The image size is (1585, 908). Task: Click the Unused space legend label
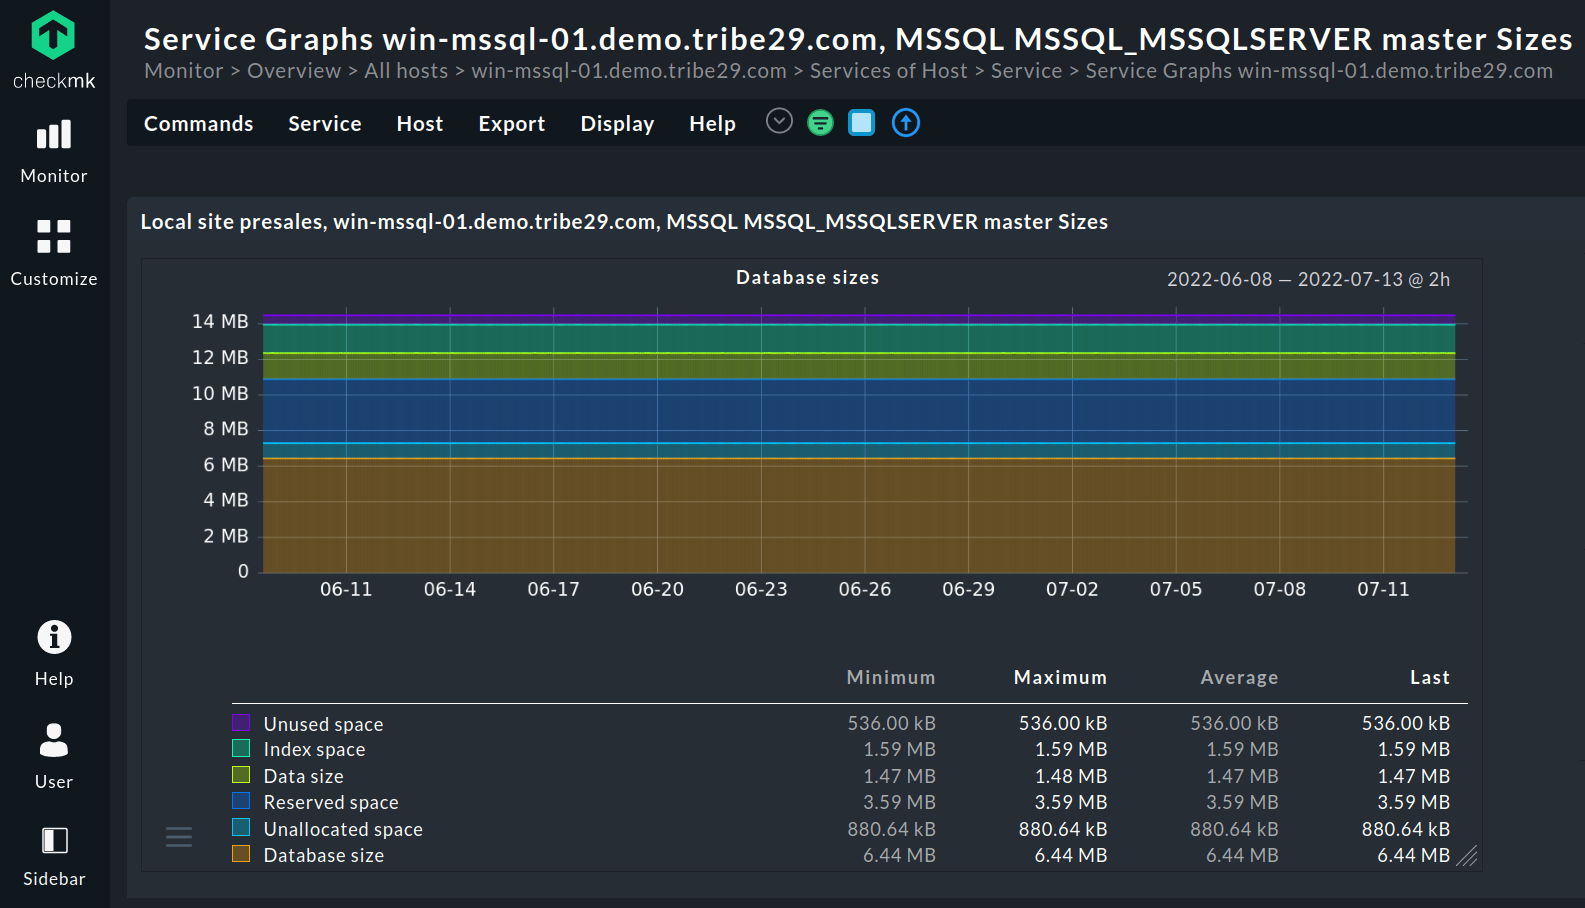tap(323, 724)
